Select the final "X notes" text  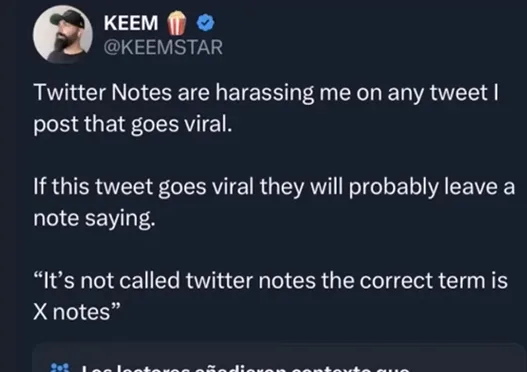pyautogui.click(x=77, y=312)
